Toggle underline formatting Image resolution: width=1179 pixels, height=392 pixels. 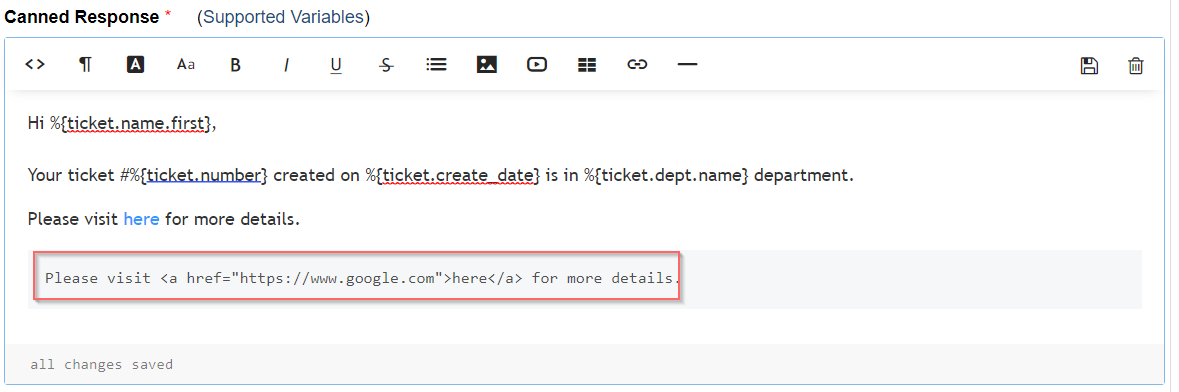(x=336, y=65)
